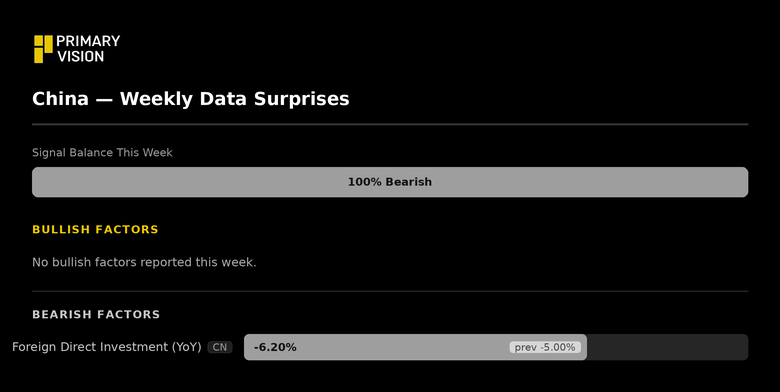Click the 100% Bearish signal bar
This screenshot has height=392, width=780.
tap(390, 182)
